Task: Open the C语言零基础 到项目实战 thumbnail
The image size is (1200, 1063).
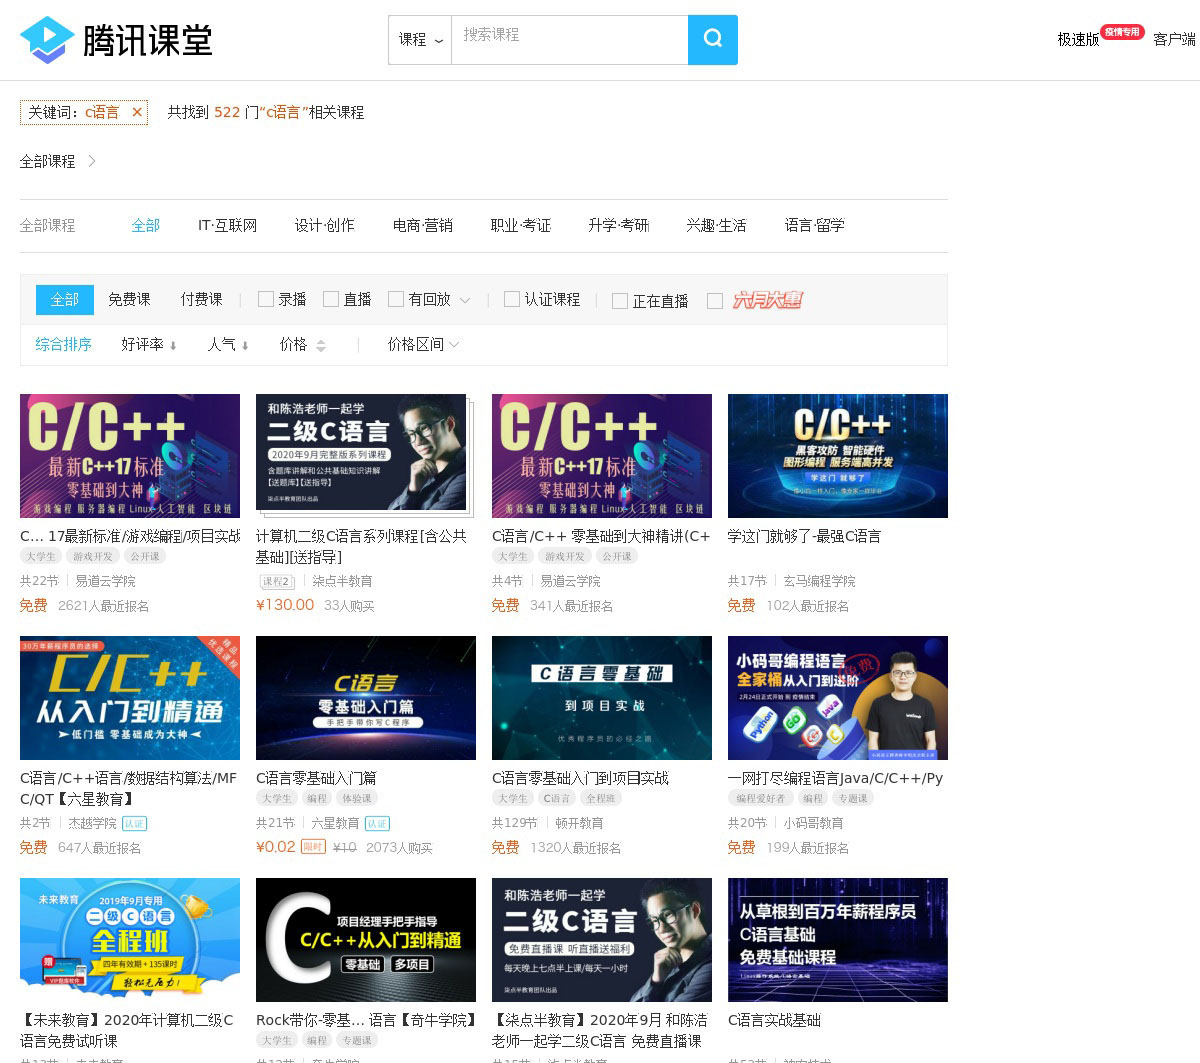Action: point(602,698)
